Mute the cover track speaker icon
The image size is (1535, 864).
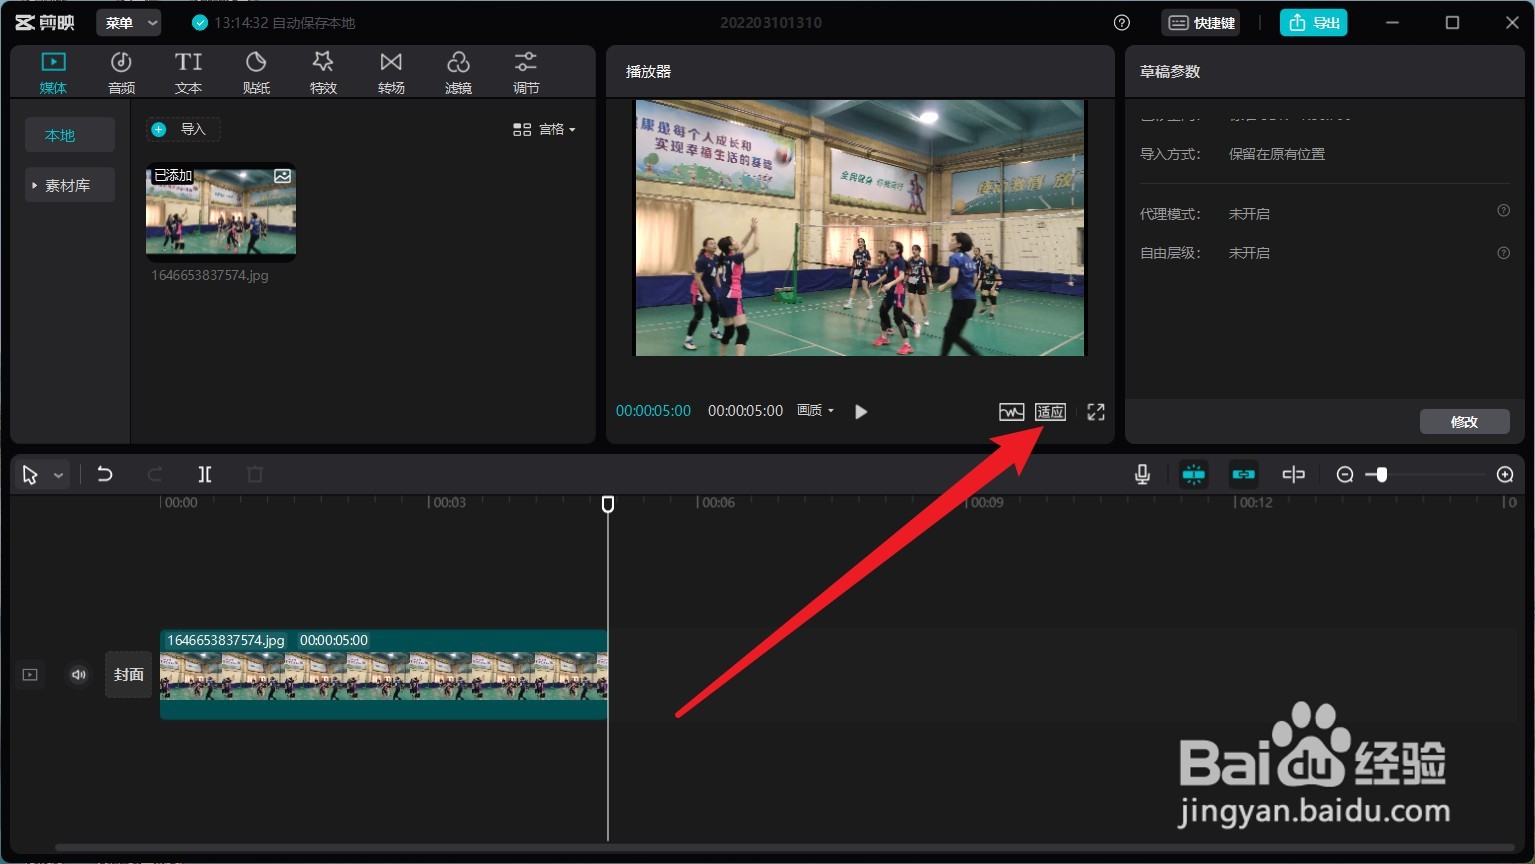[x=78, y=674]
